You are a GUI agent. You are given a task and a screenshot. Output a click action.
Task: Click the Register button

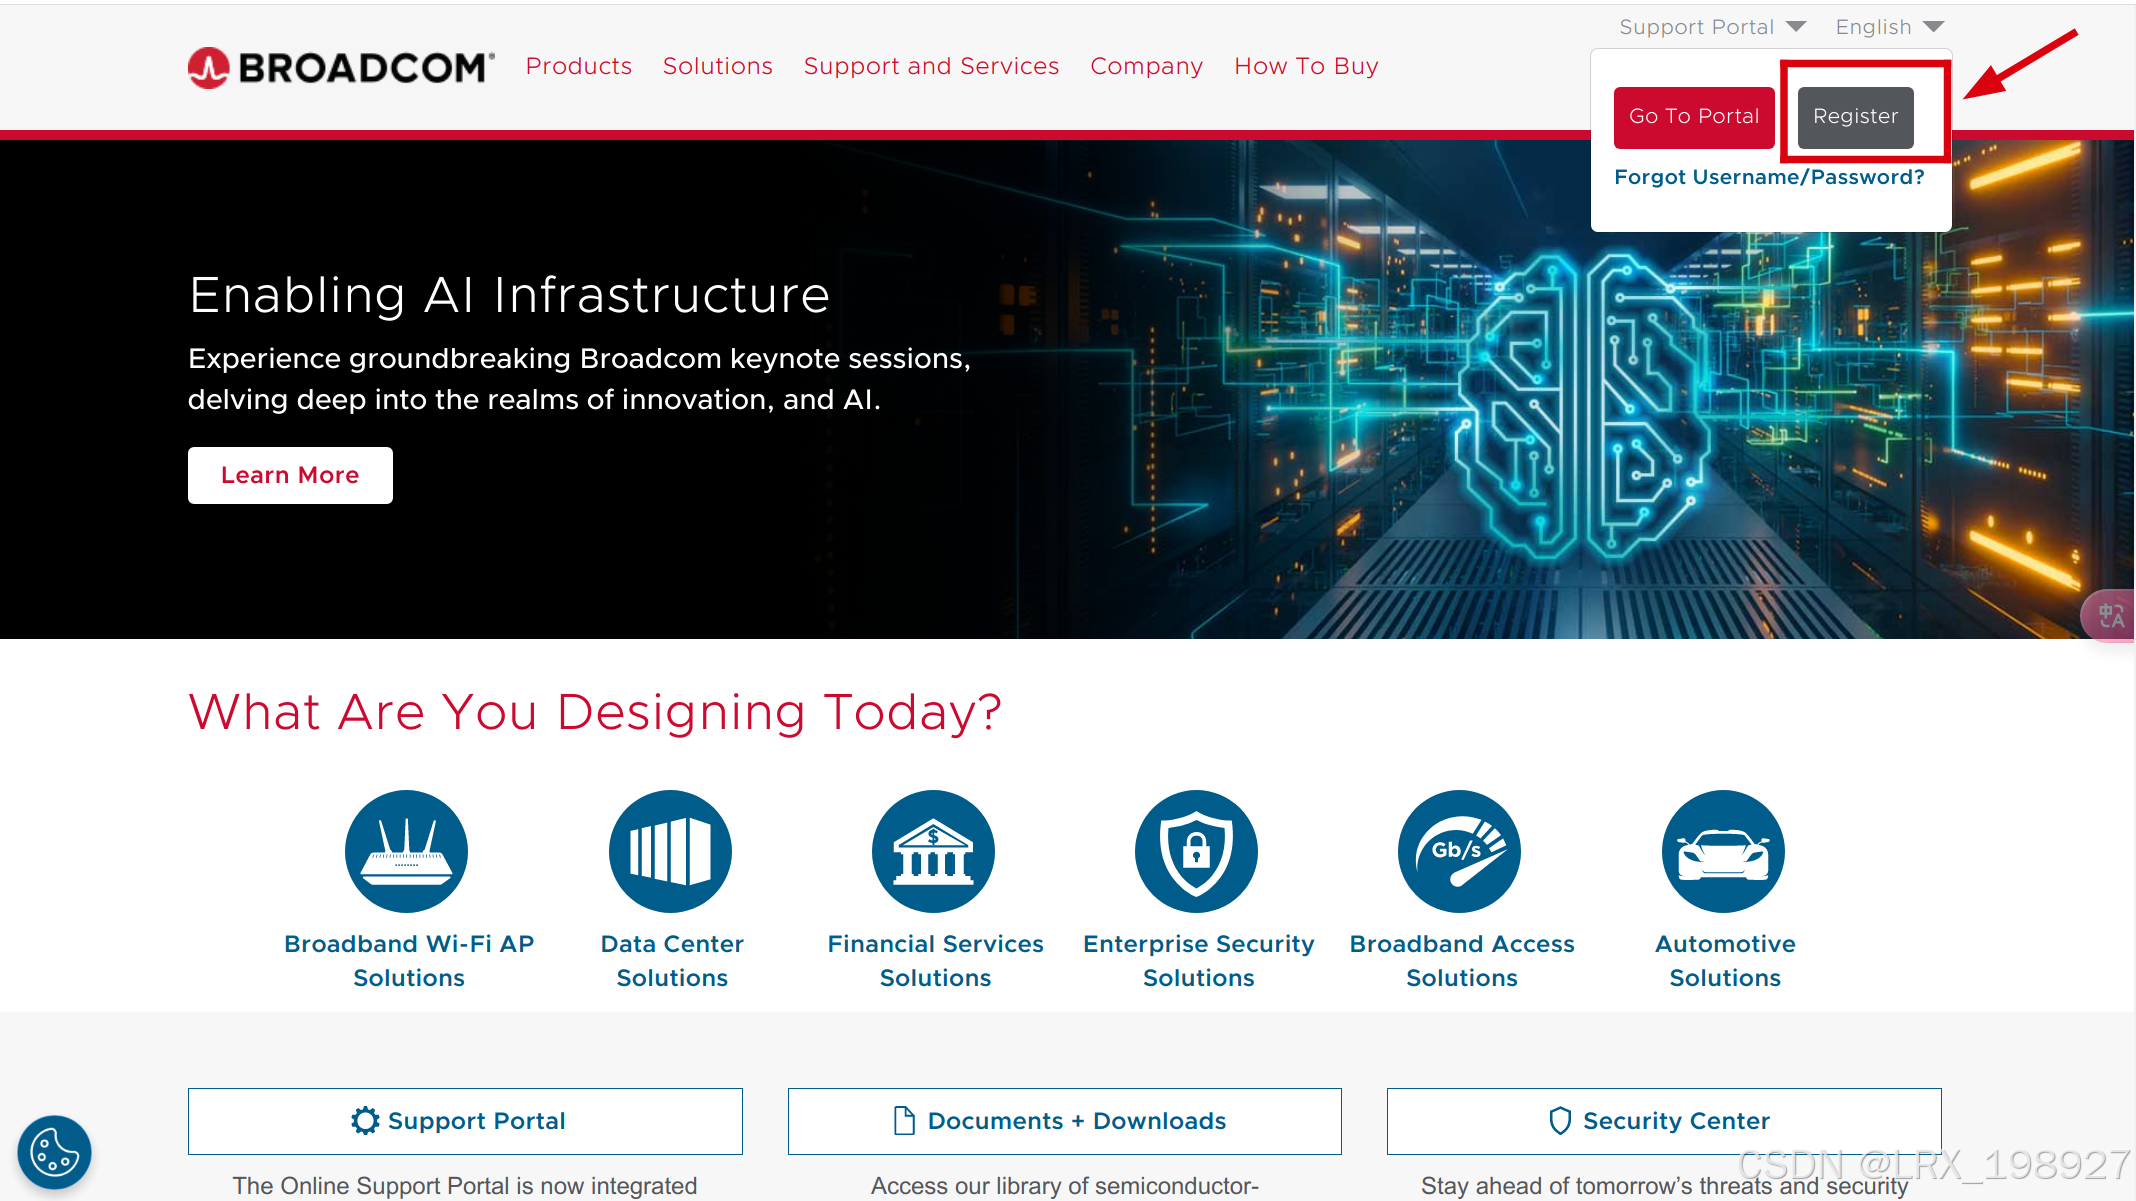pyautogui.click(x=1855, y=117)
